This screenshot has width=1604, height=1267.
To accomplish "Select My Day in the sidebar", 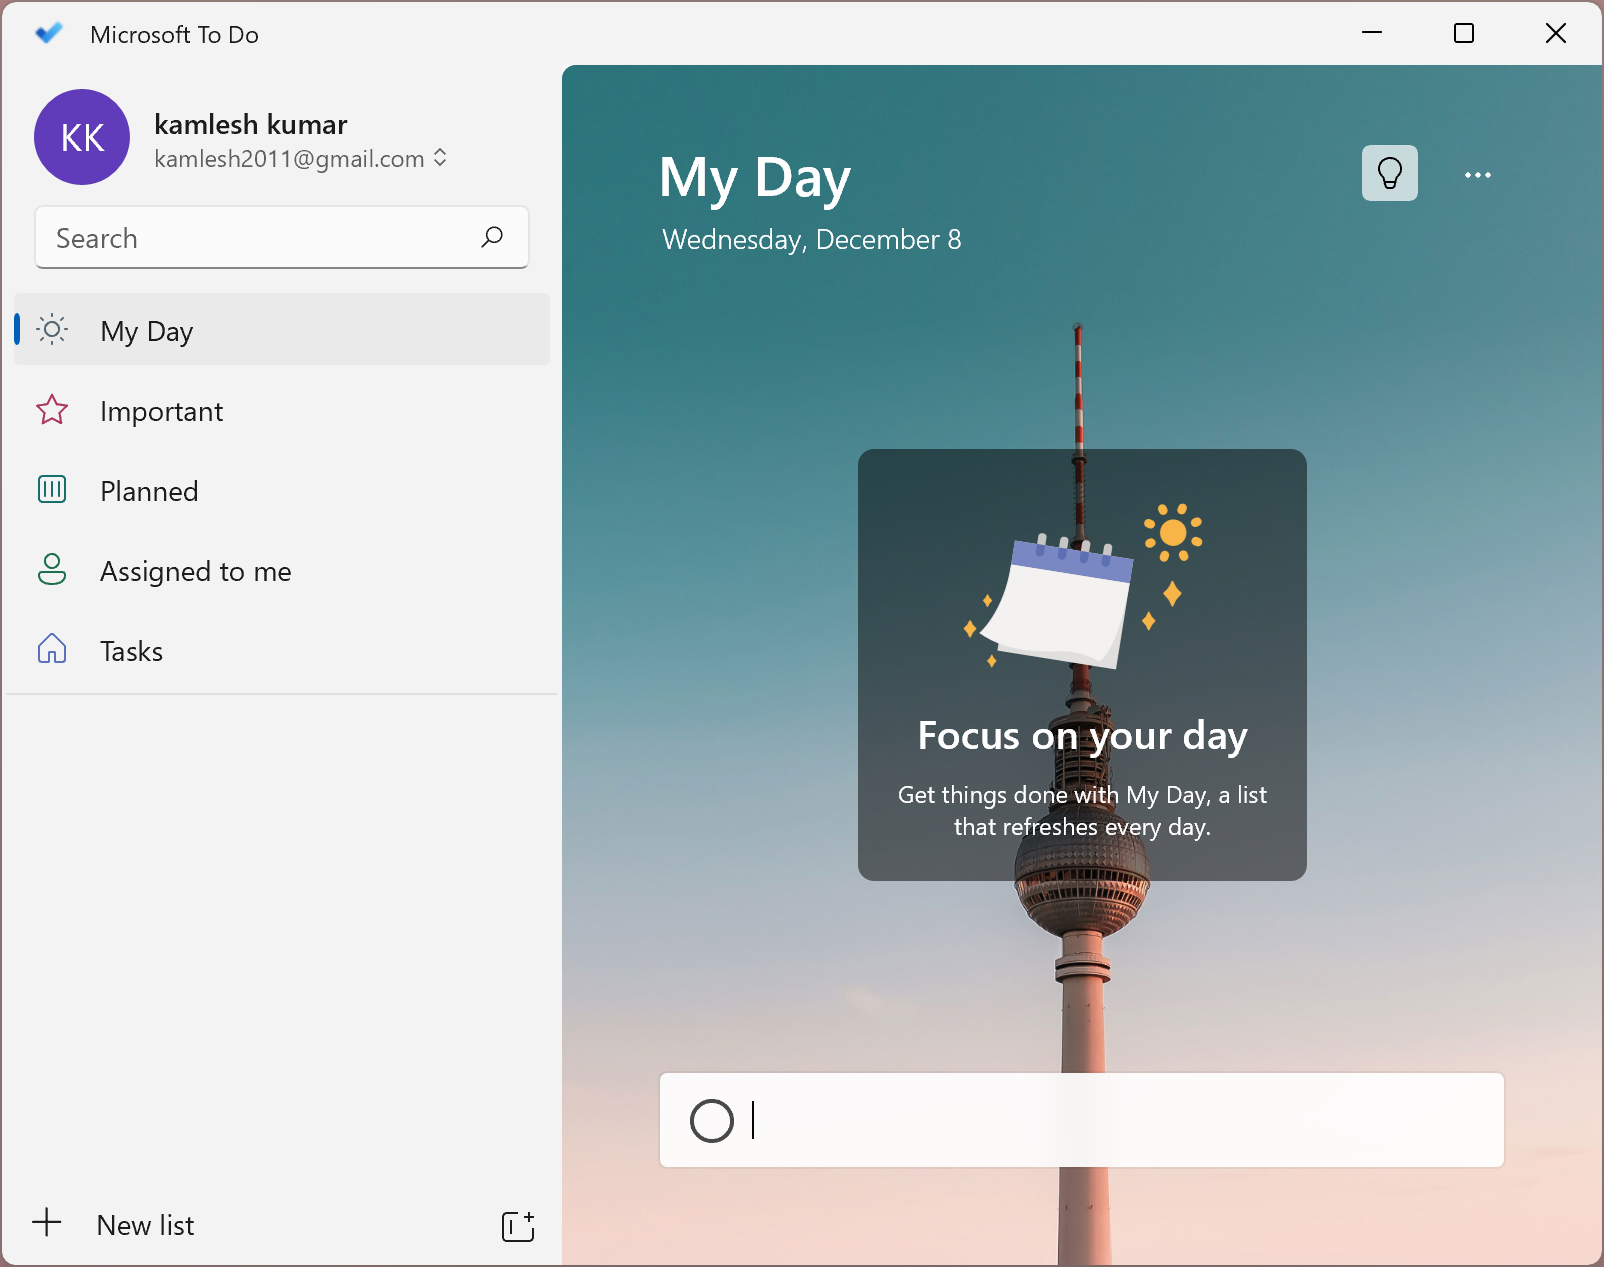I will coord(282,329).
